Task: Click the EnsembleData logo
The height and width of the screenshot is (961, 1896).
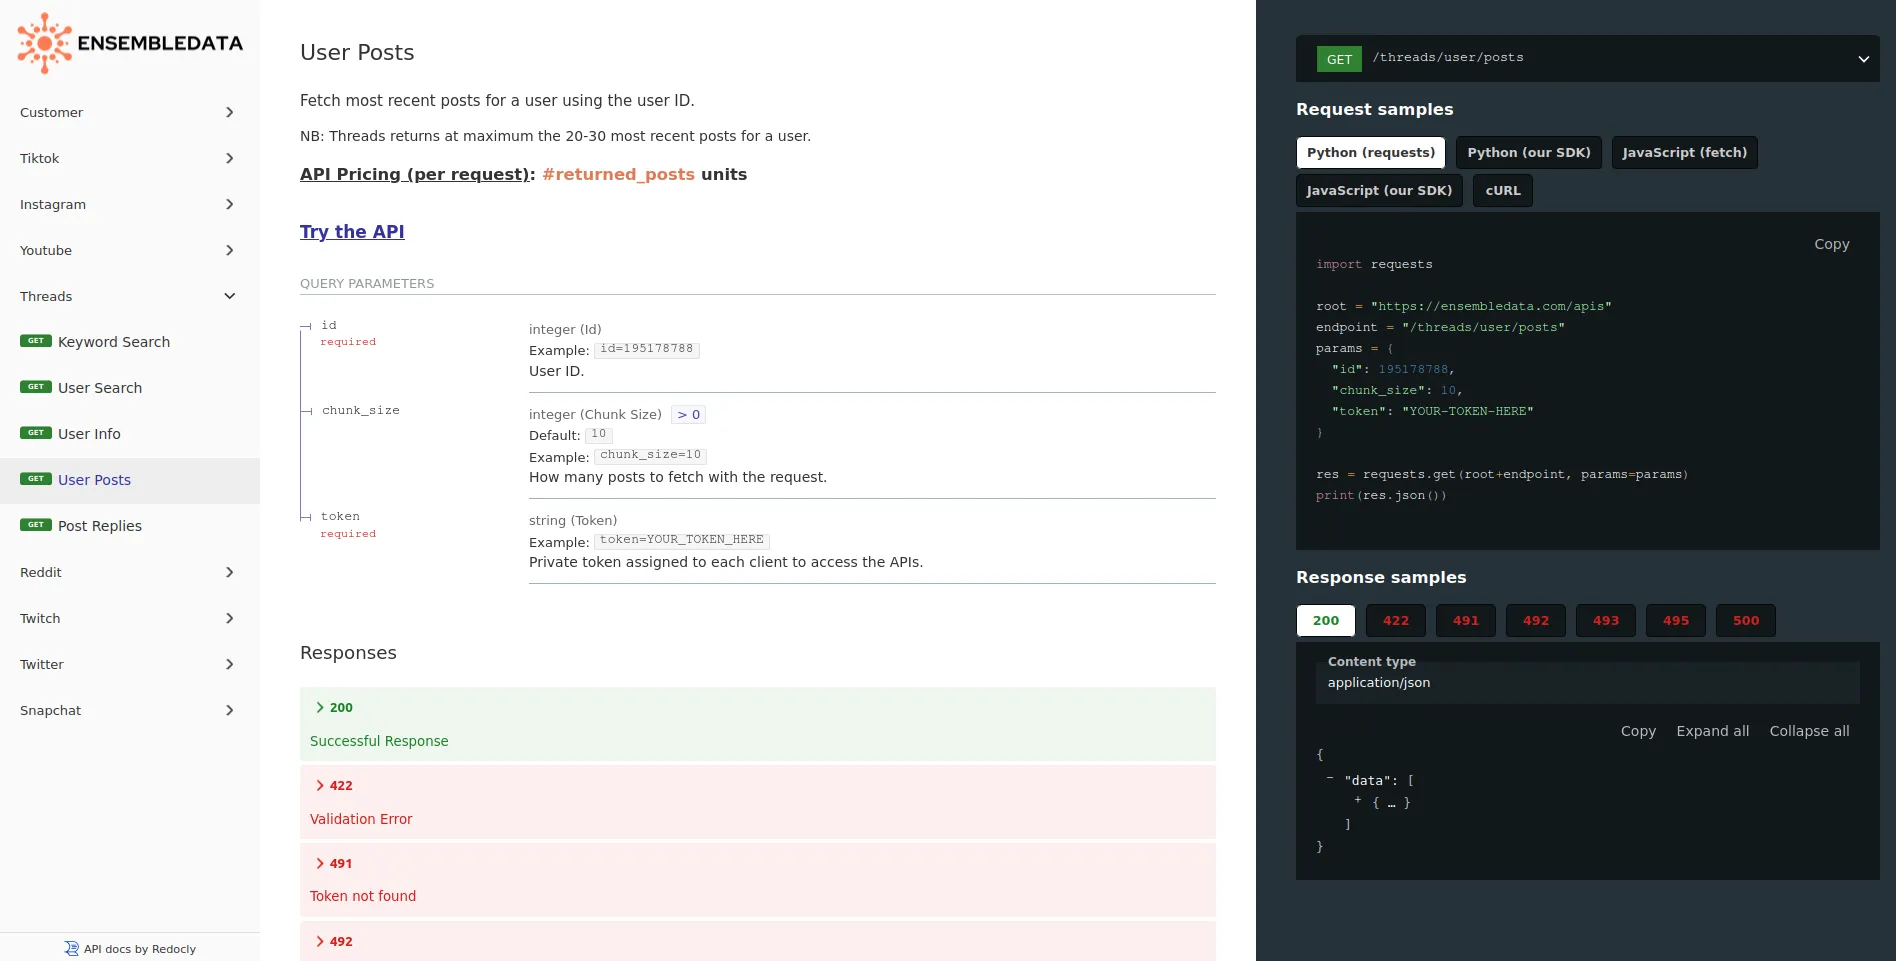Action: [x=130, y=43]
